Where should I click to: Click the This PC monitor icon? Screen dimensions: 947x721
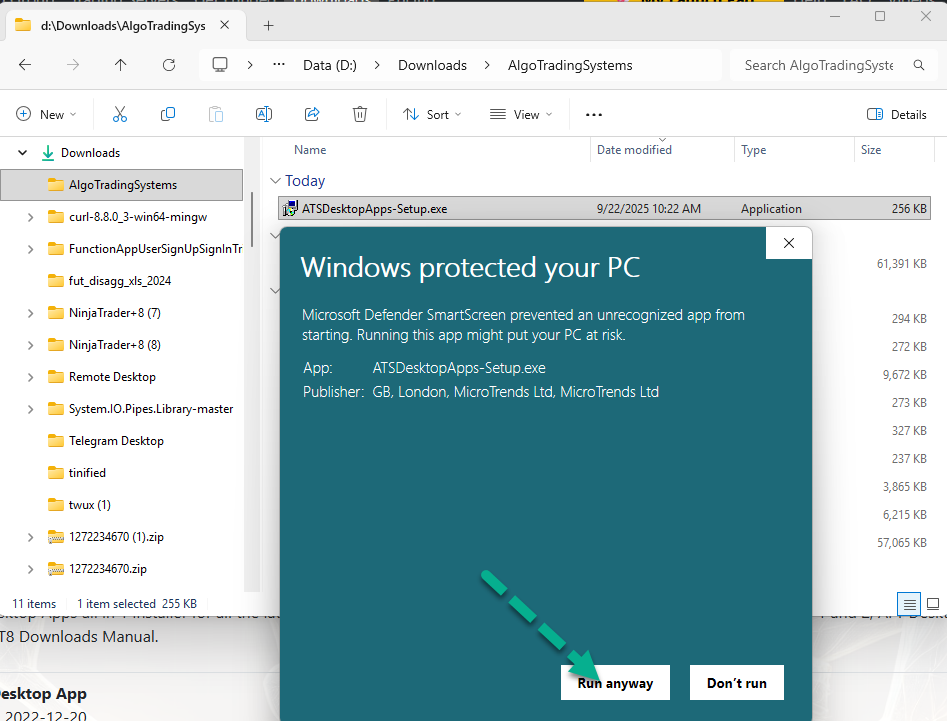point(220,65)
